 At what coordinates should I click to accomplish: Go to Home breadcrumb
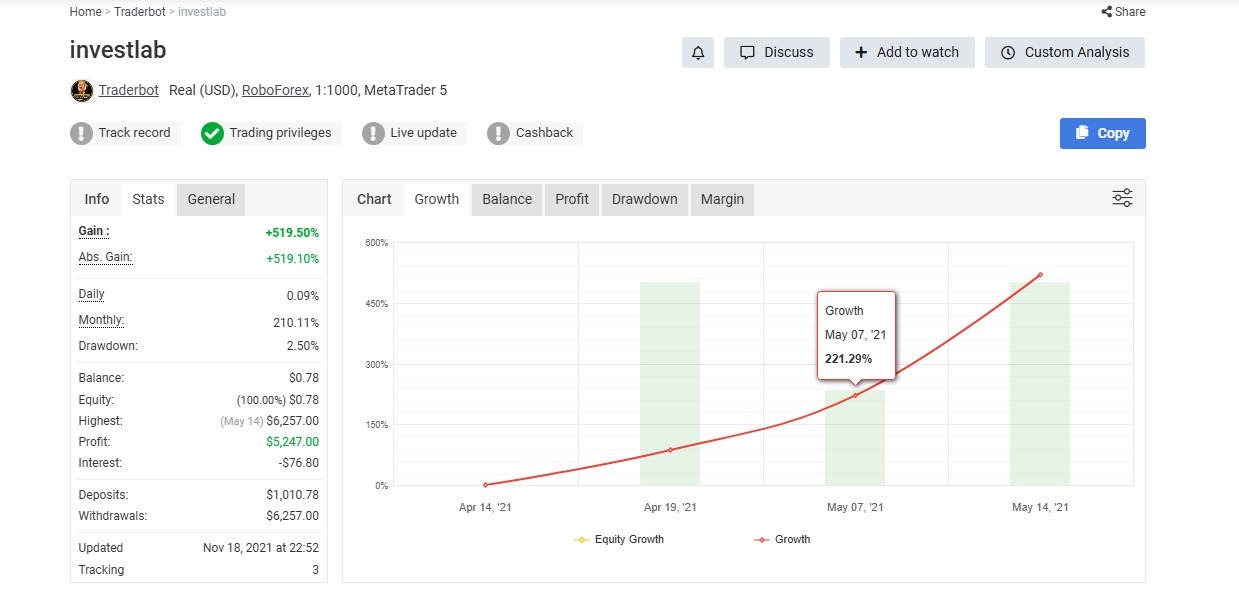(85, 12)
